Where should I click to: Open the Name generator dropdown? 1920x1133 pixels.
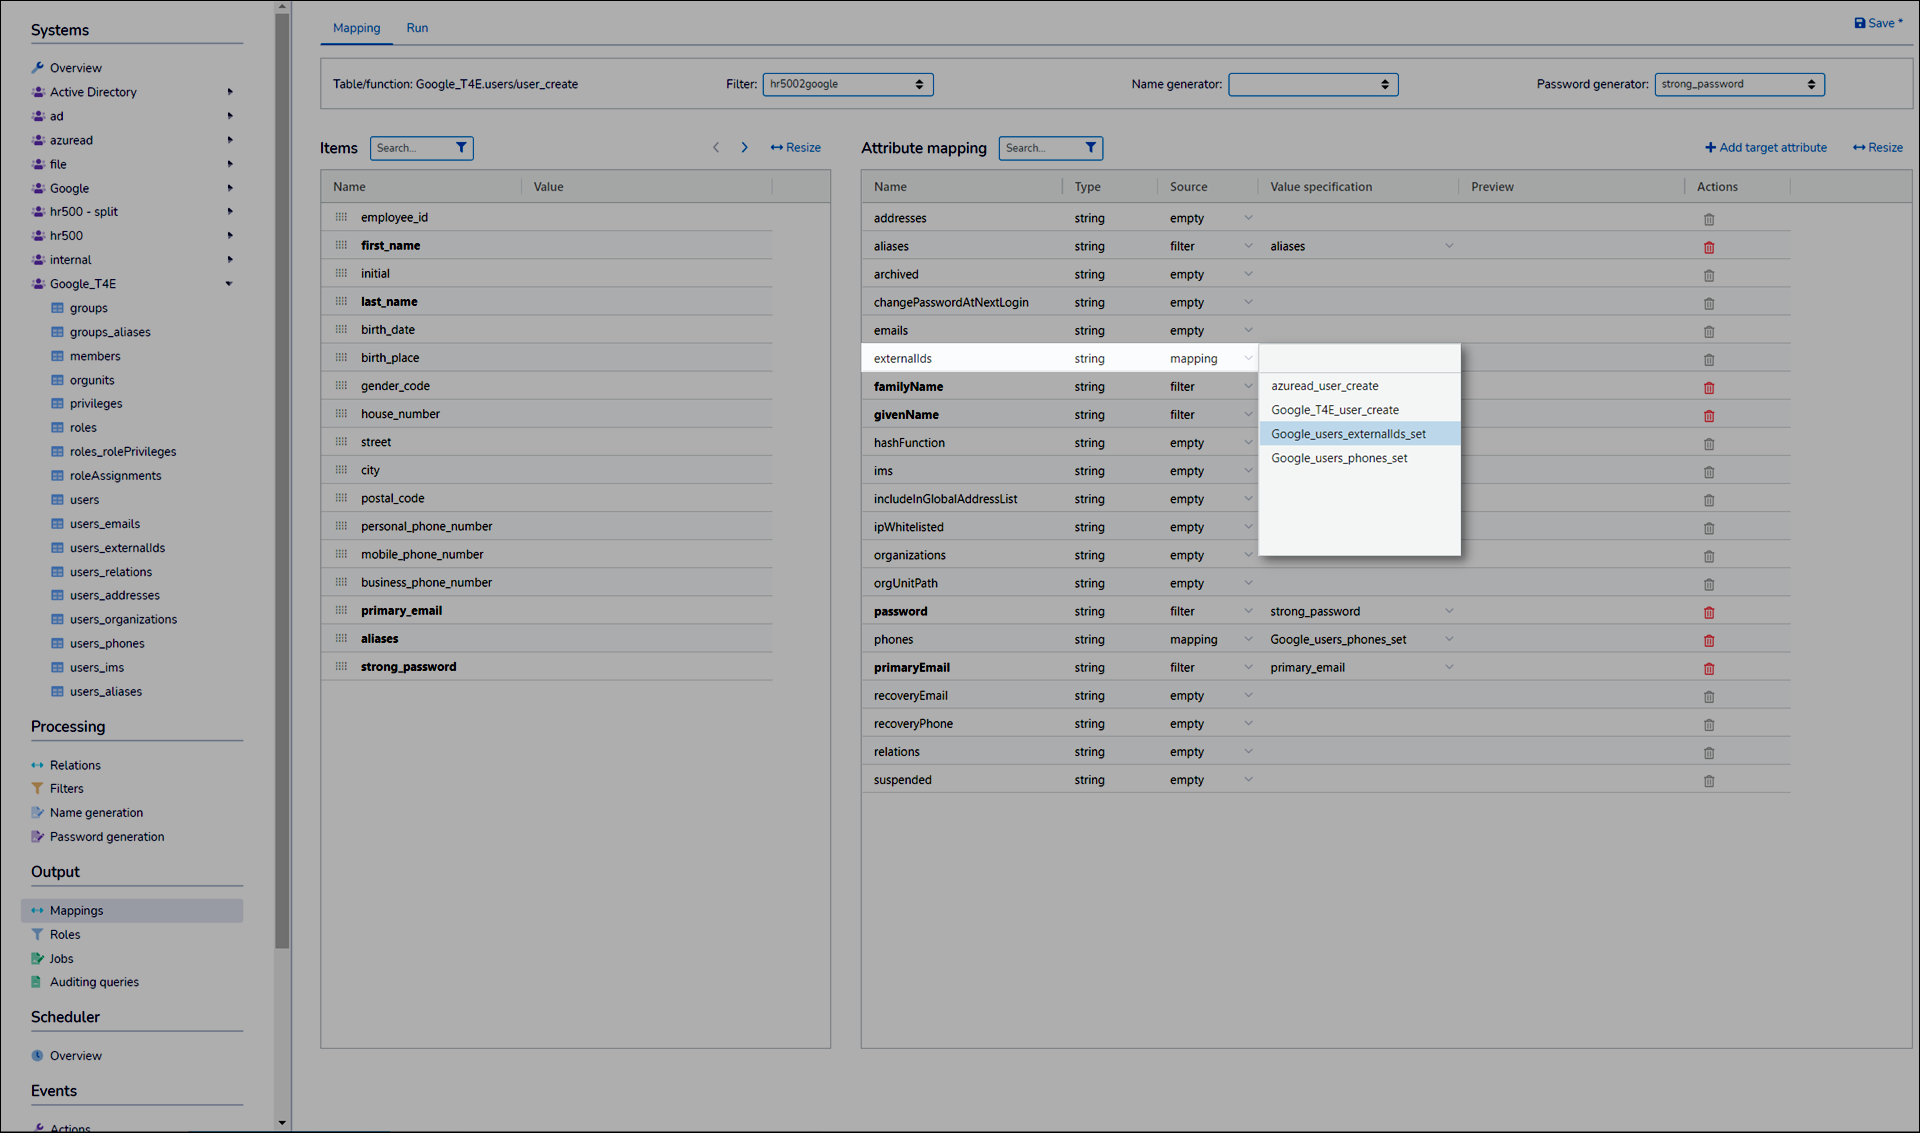(x=1312, y=84)
